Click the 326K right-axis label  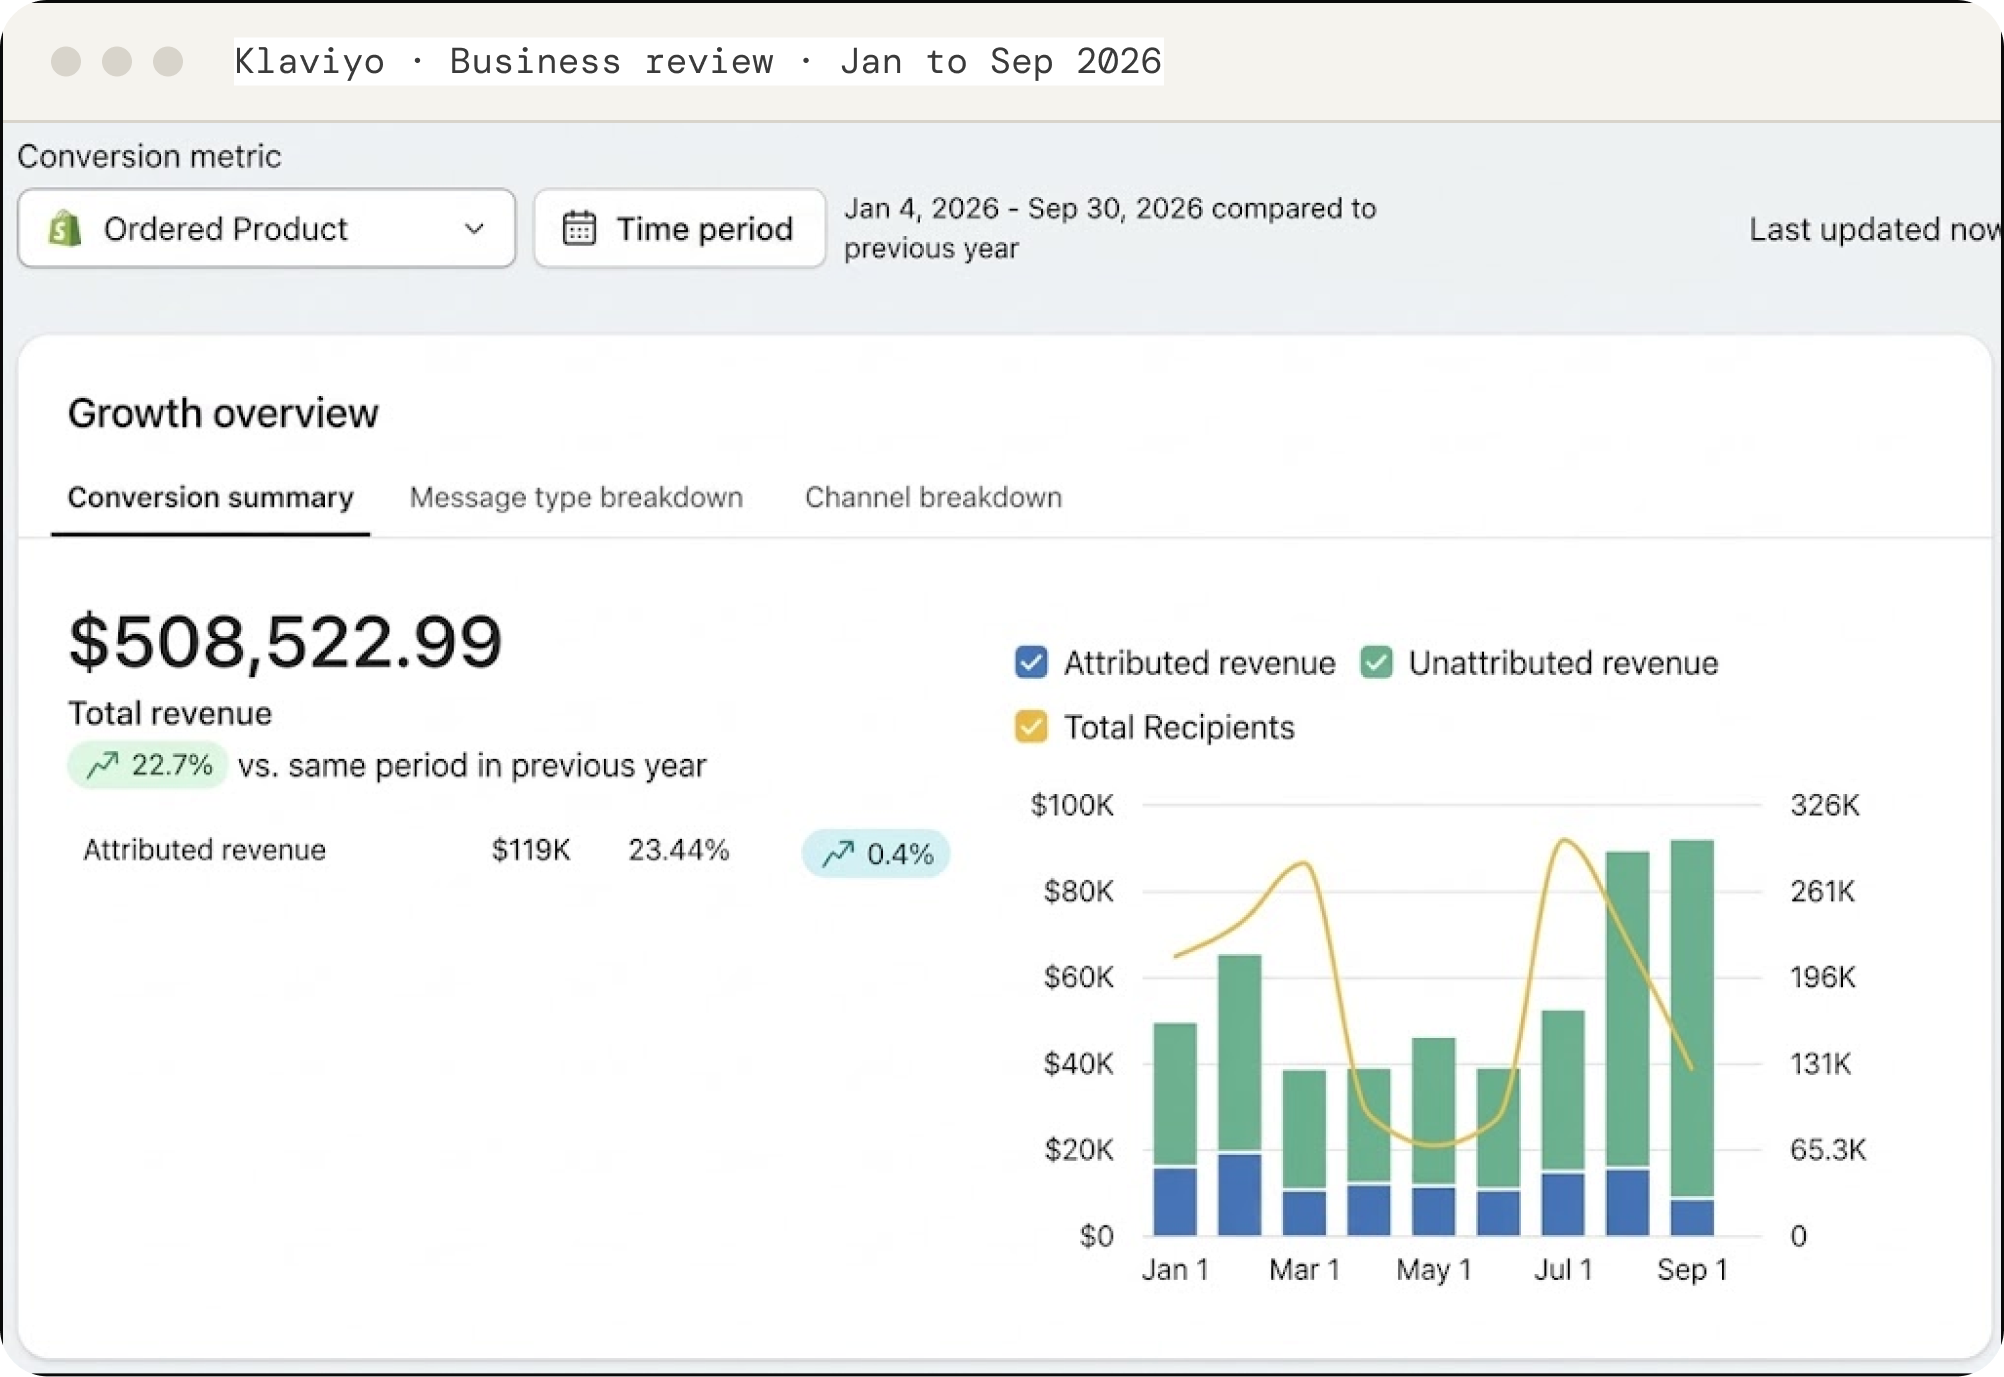[1825, 805]
